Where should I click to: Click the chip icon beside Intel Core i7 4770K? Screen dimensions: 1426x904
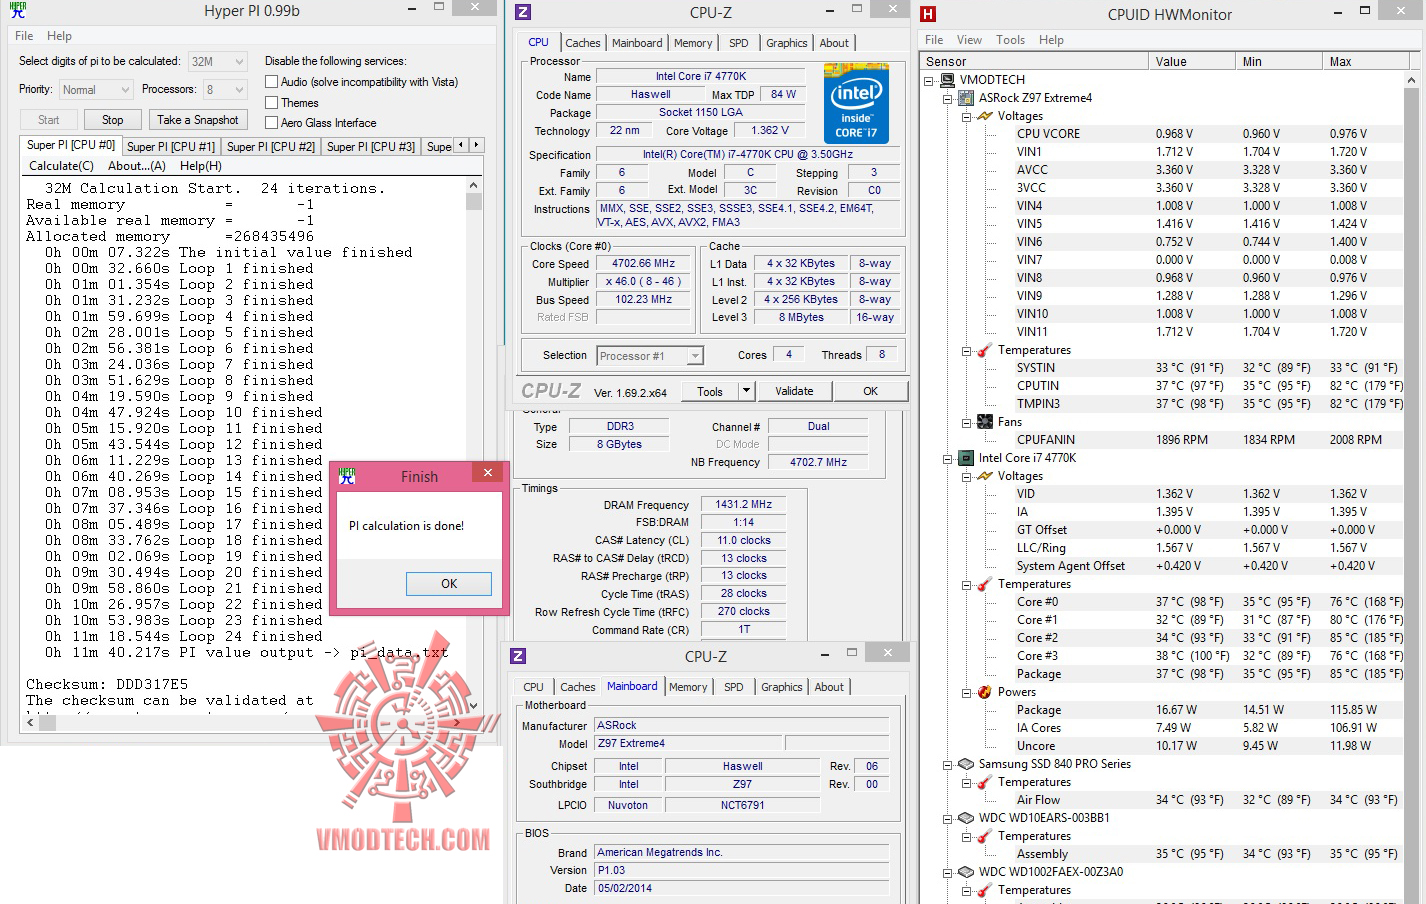[966, 458]
